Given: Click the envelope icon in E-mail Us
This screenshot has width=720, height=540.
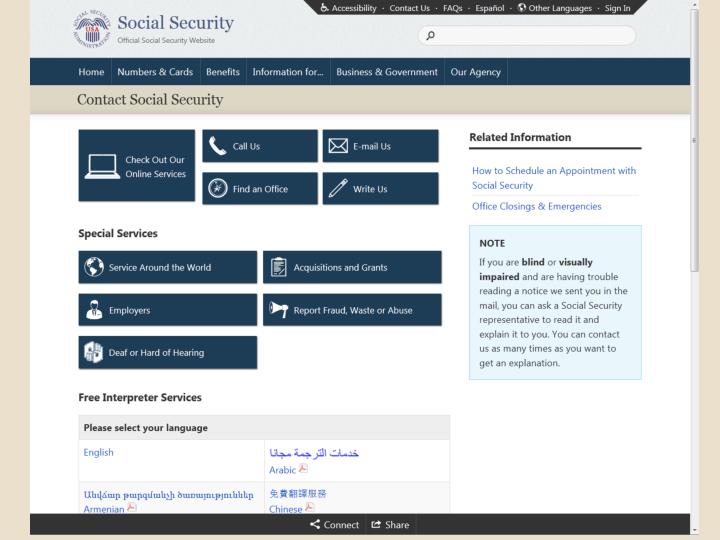Looking at the screenshot, I should point(338,146).
